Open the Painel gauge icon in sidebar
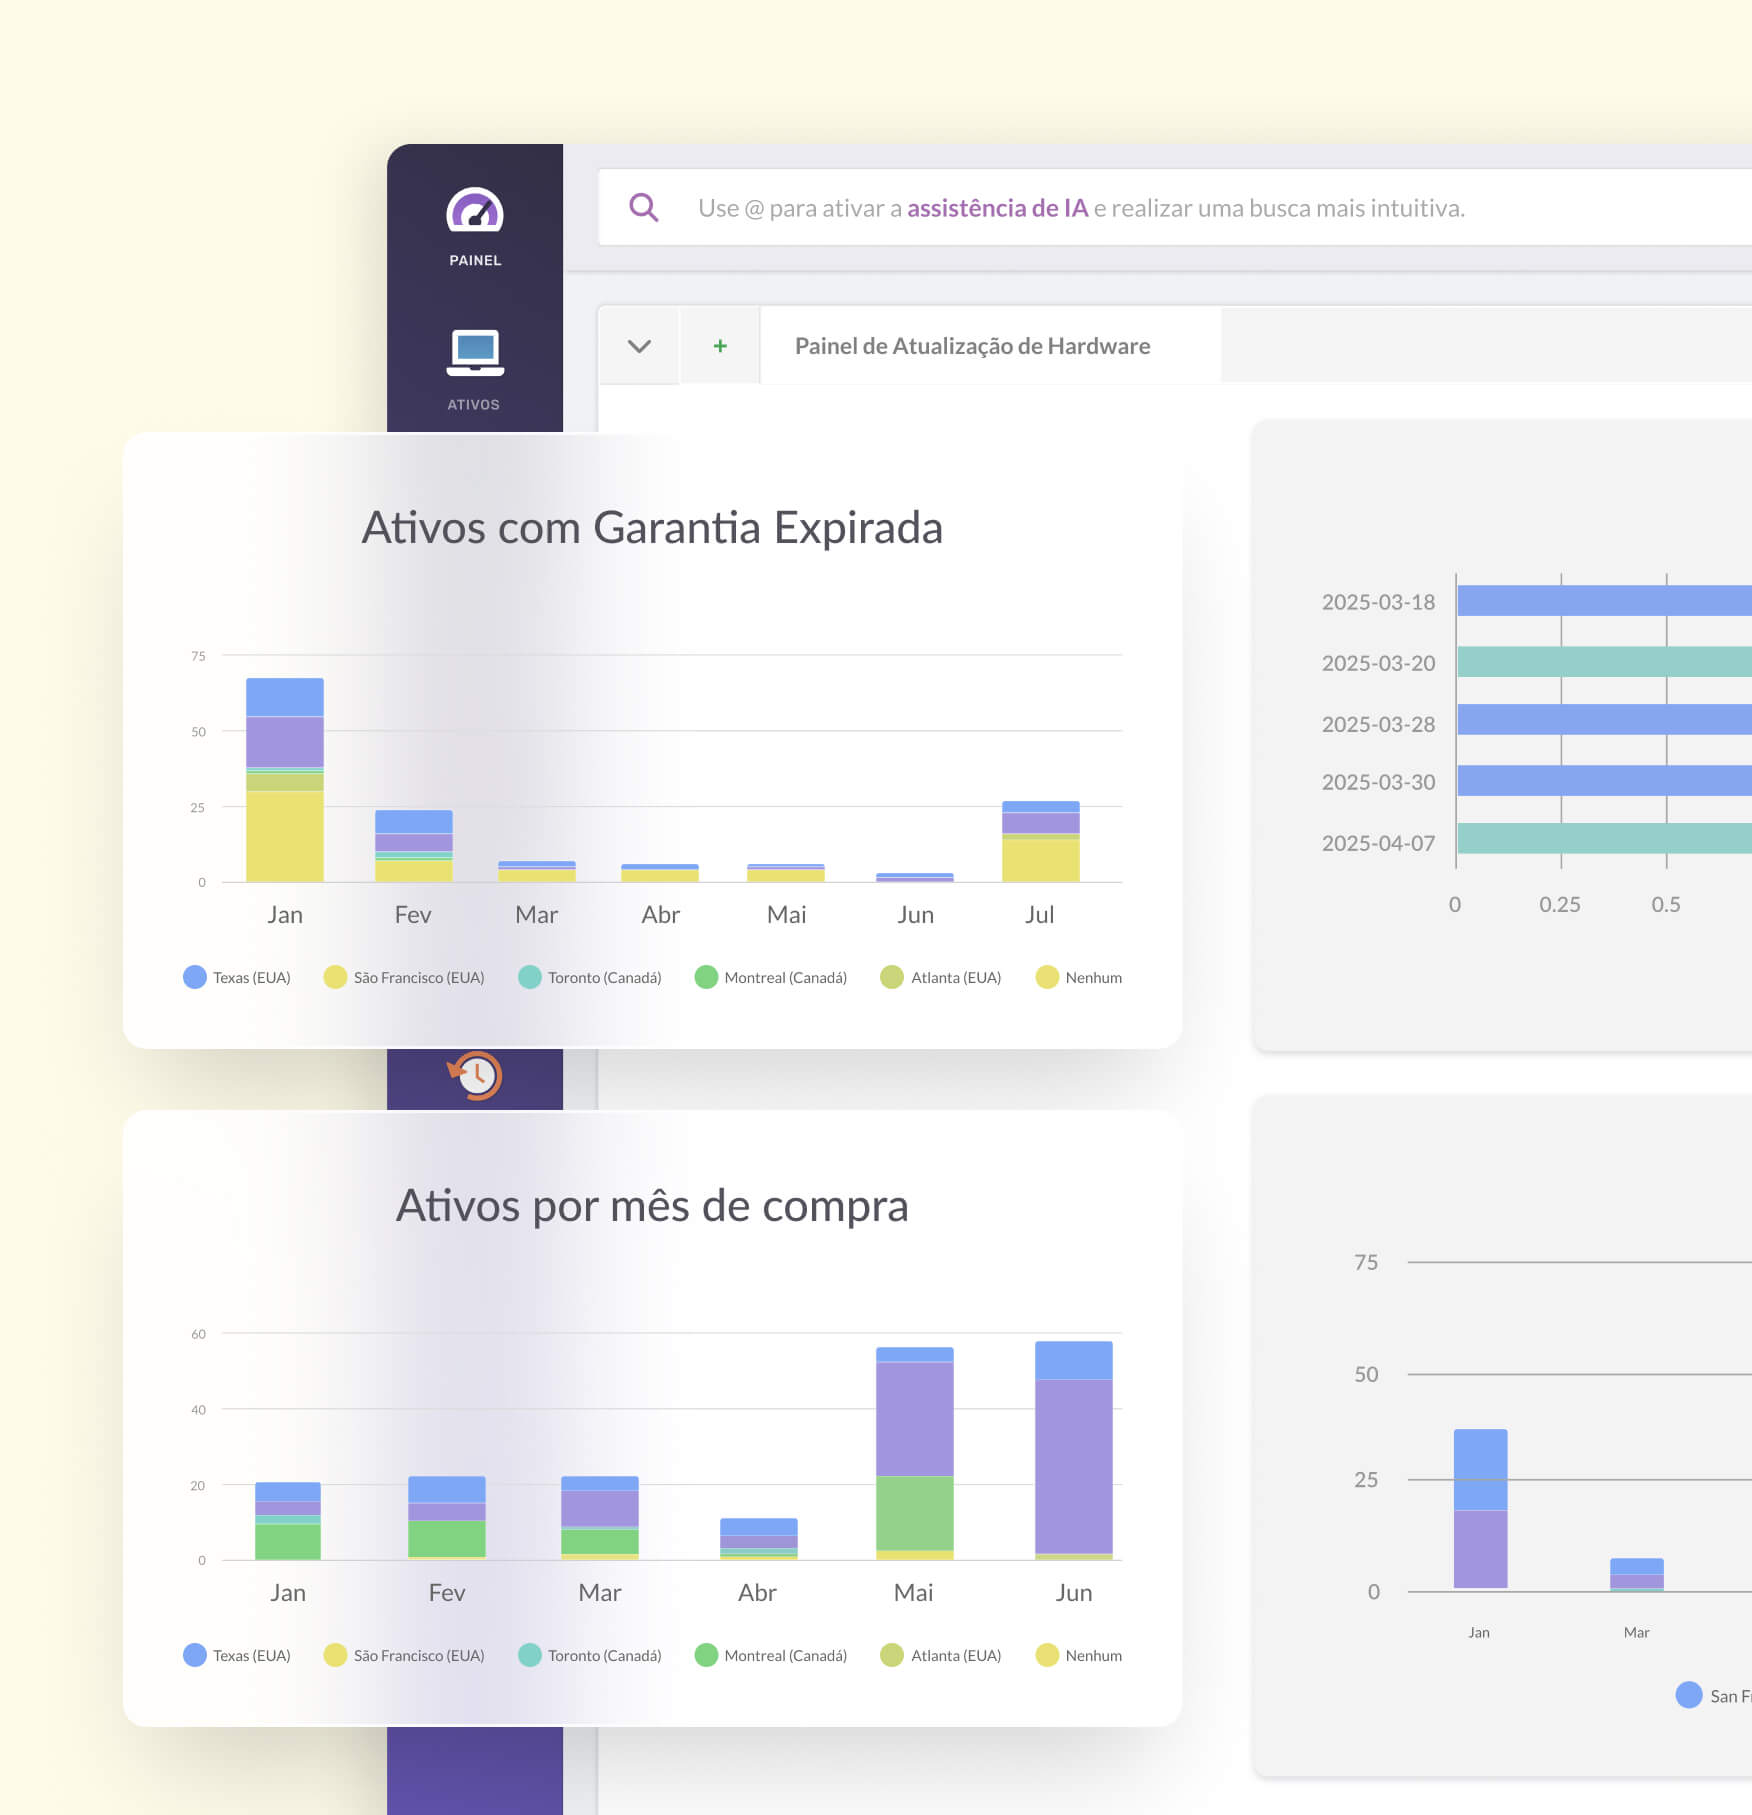The image size is (1752, 1815). [474, 212]
